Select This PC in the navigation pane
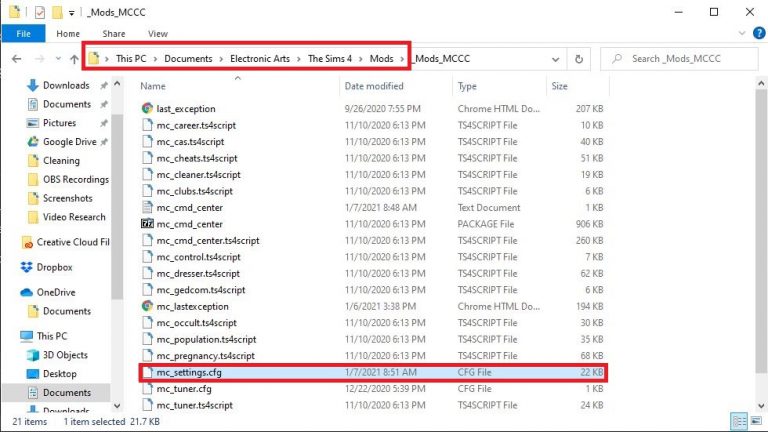 tap(51, 336)
